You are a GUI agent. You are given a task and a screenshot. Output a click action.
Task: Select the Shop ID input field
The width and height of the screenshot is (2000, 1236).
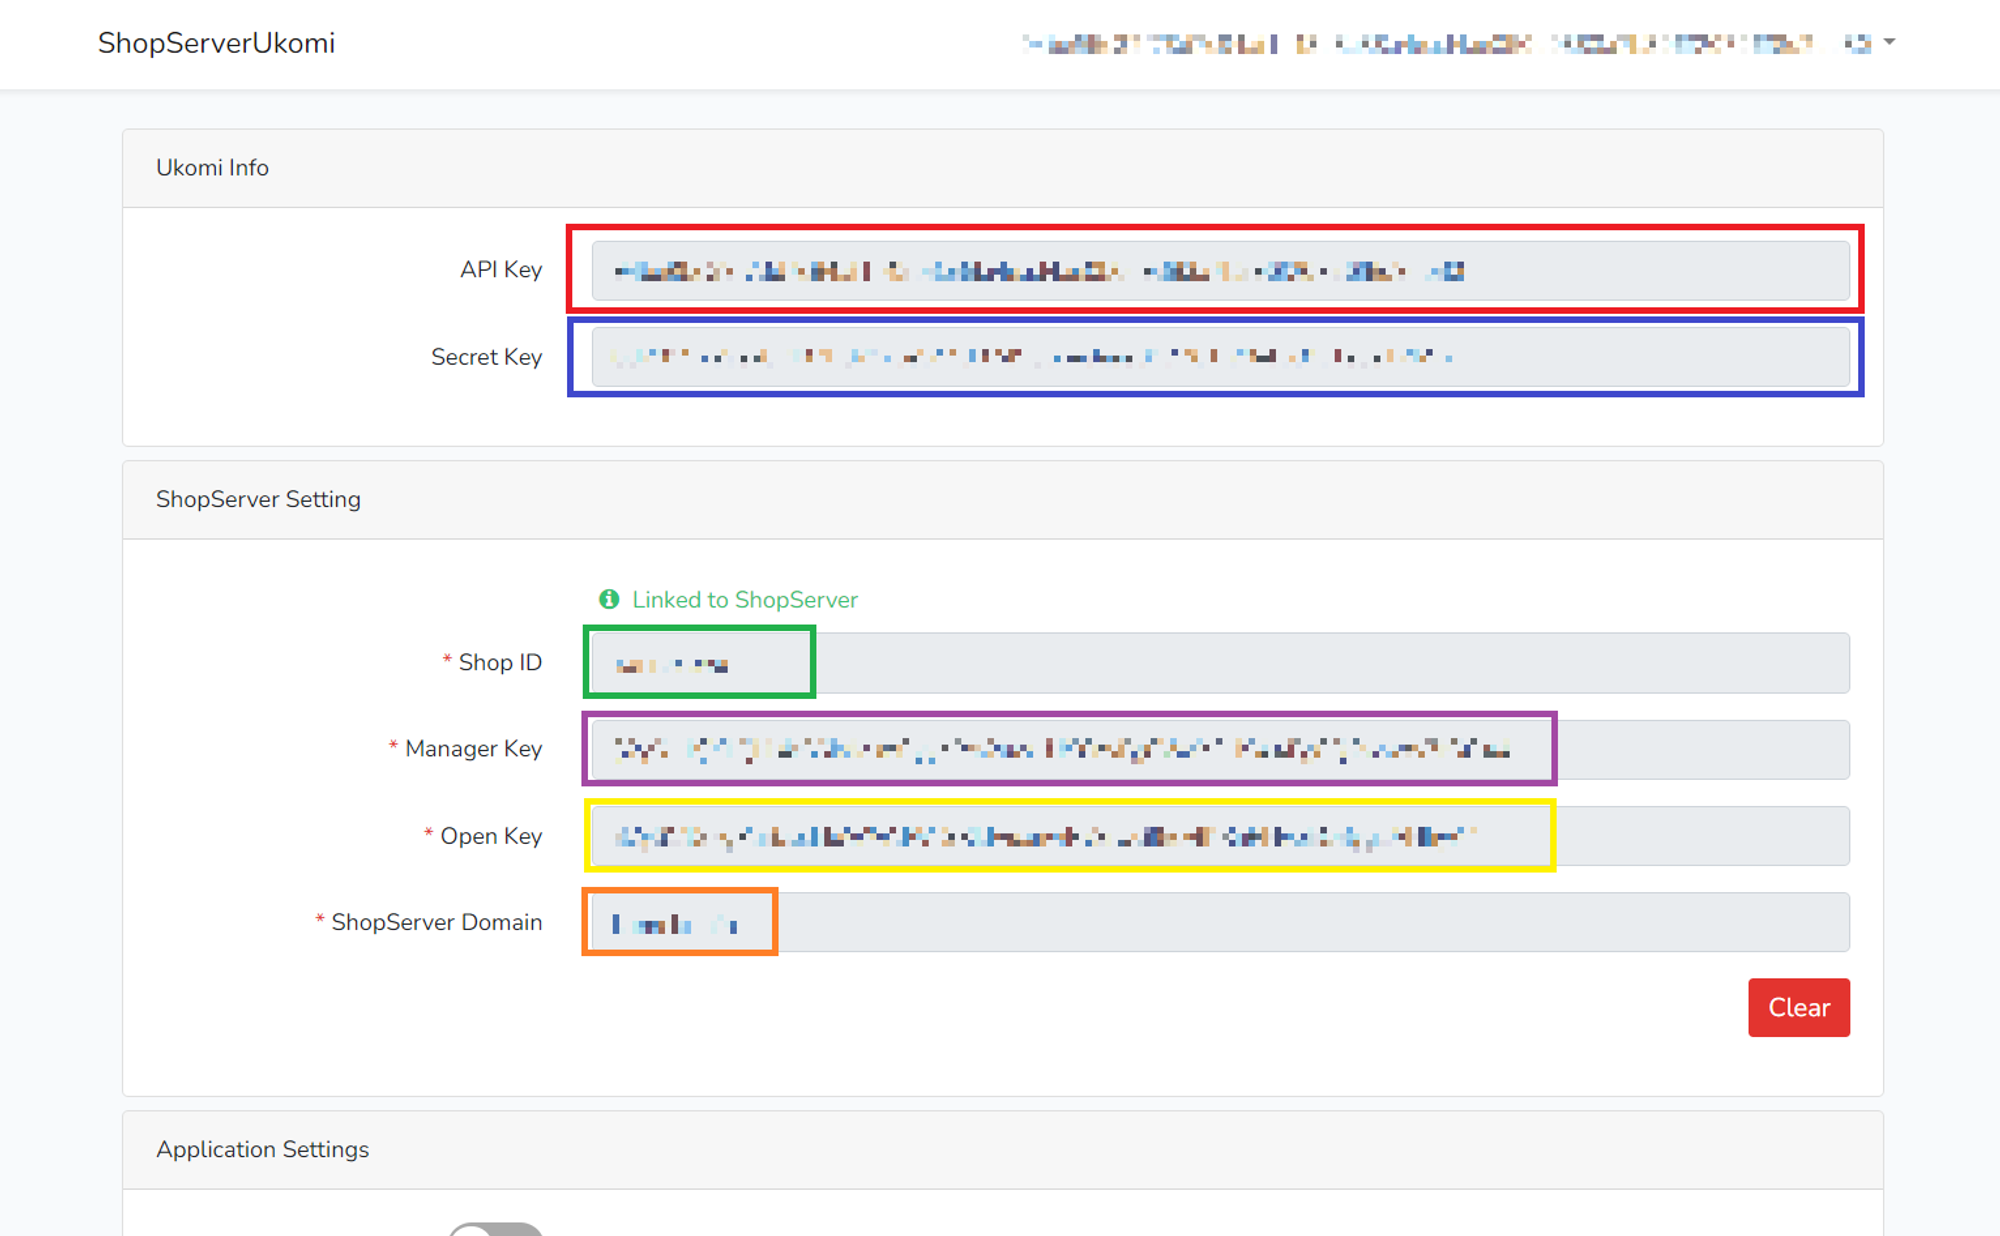(x=1220, y=663)
